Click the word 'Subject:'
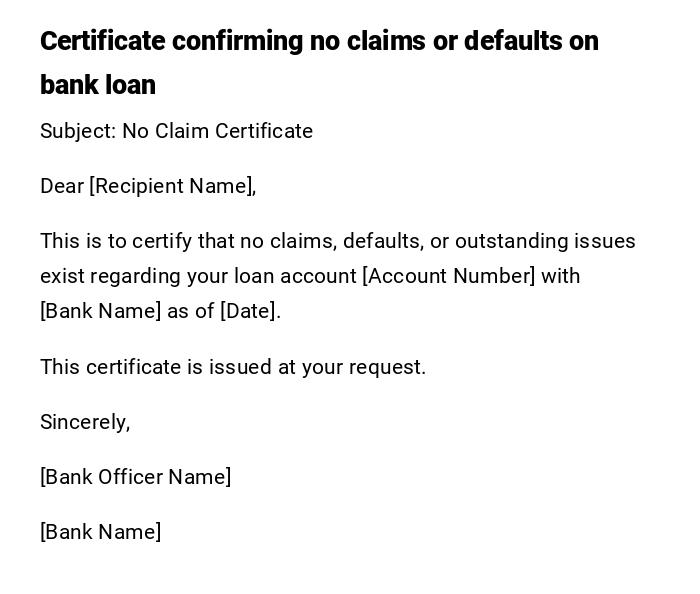 pyautogui.click(x=77, y=131)
